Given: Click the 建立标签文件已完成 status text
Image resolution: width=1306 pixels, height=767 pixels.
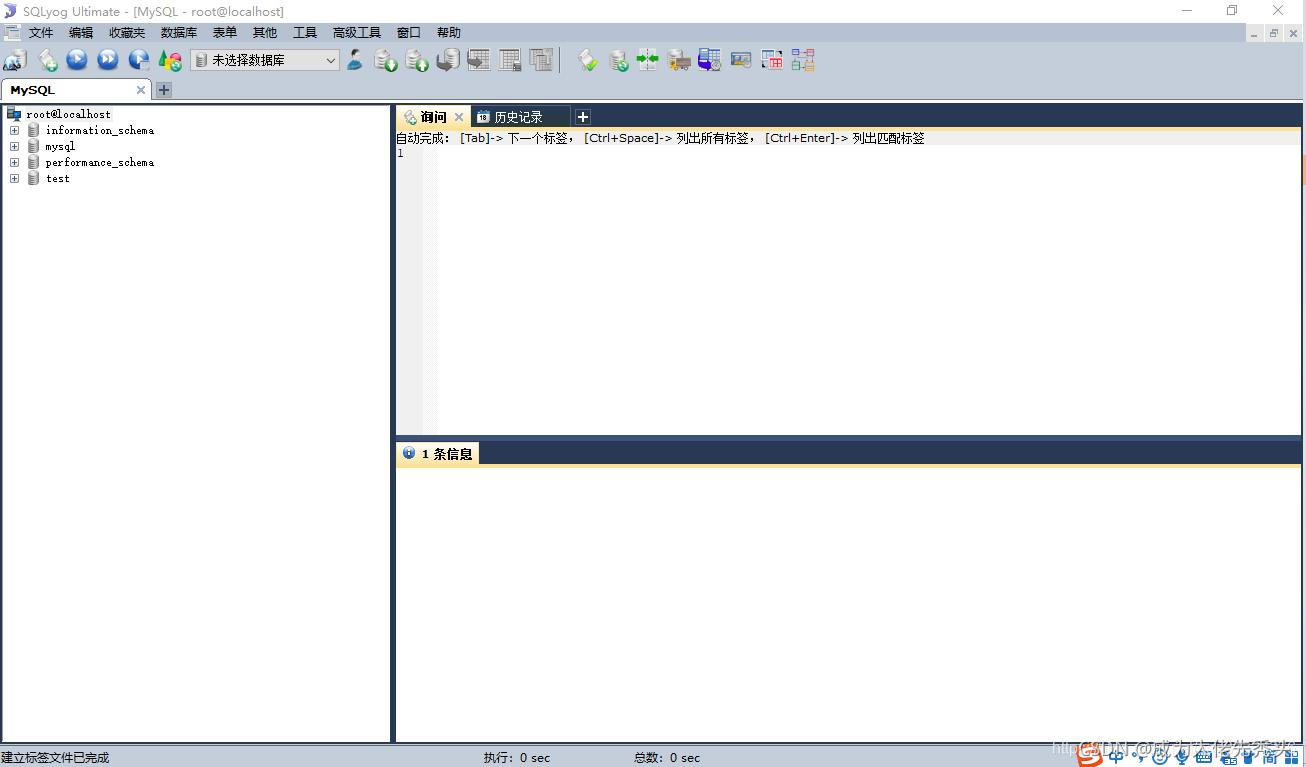Looking at the screenshot, I should pos(55,758).
